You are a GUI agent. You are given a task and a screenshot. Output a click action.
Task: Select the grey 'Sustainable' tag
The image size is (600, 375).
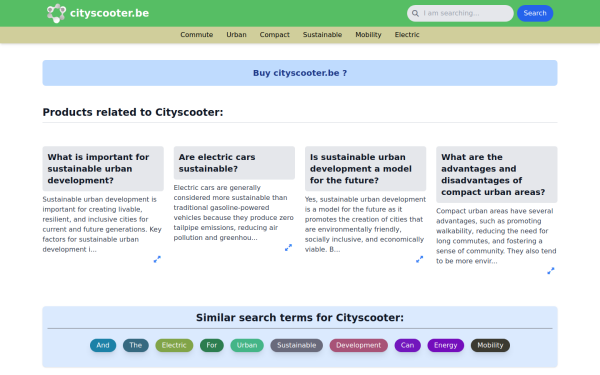(x=297, y=346)
